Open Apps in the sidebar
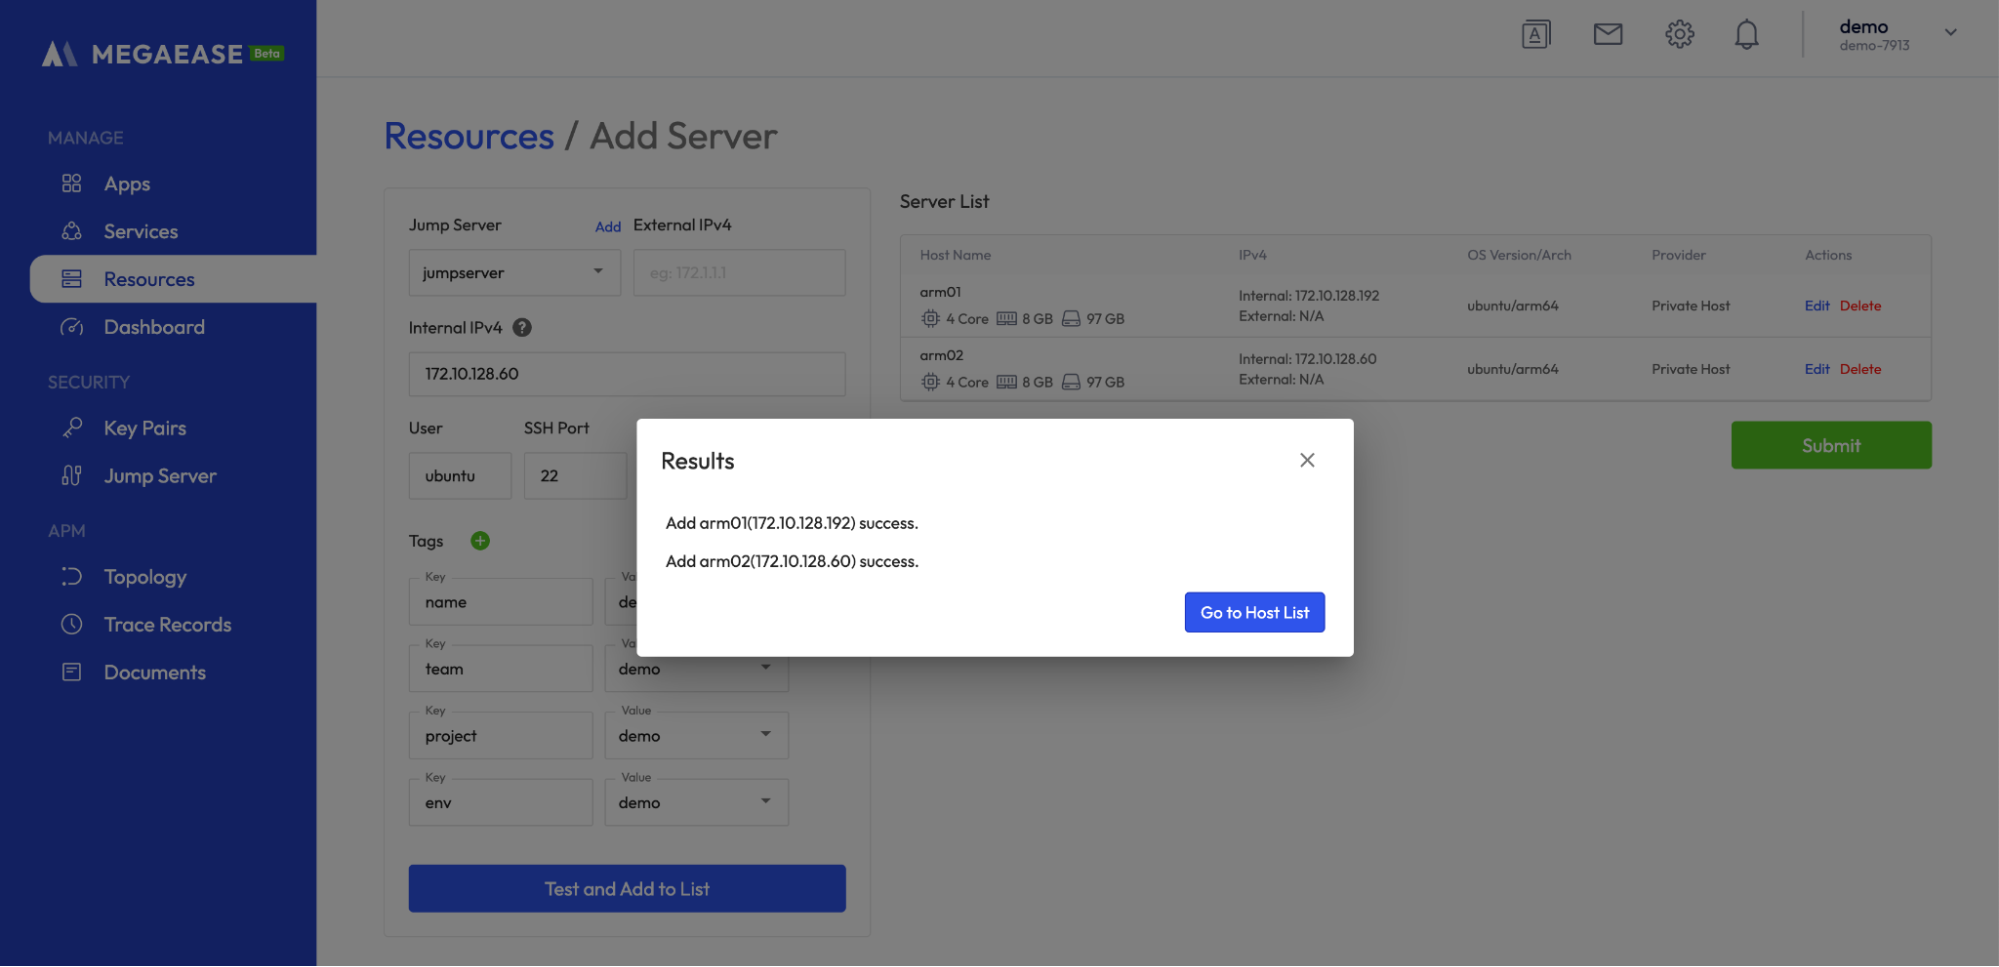This screenshot has height=967, width=1999. click(x=127, y=184)
